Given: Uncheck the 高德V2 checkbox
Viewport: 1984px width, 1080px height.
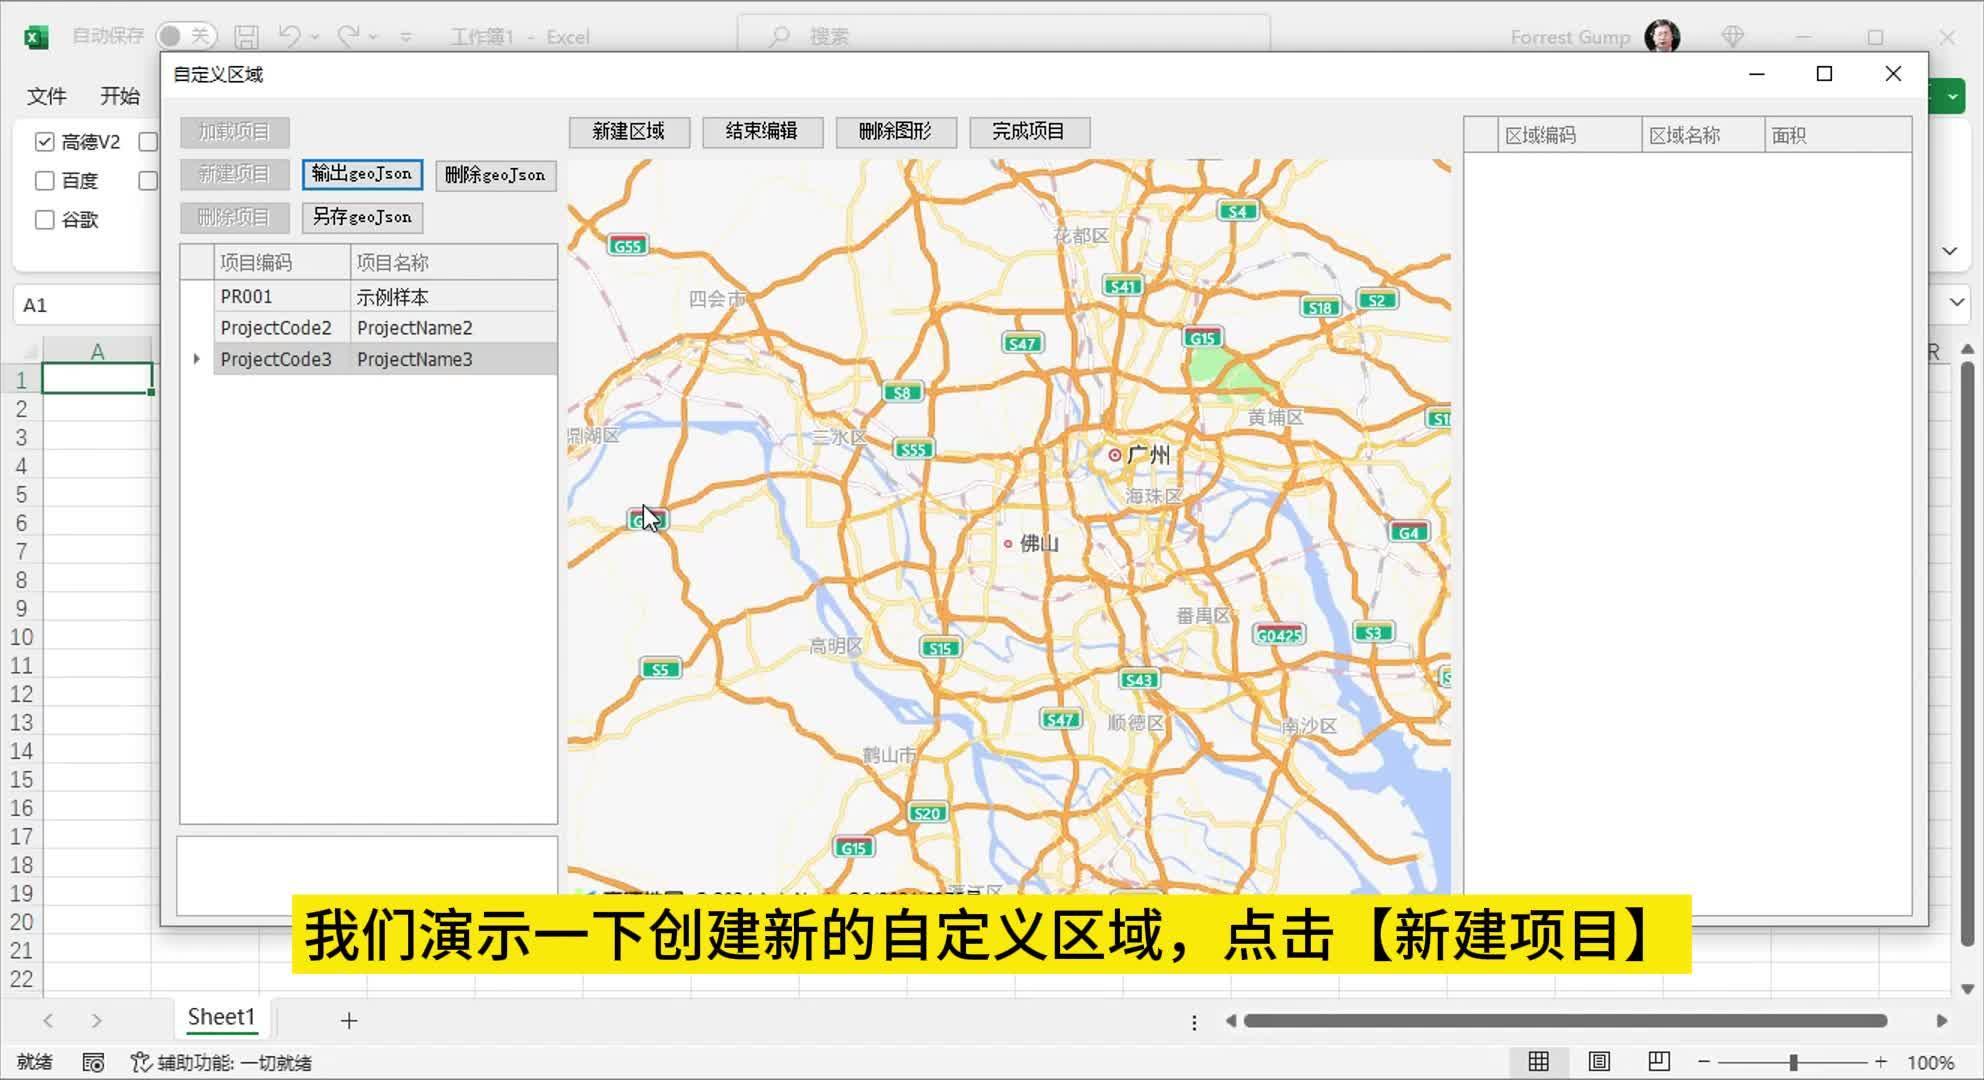Looking at the screenshot, I should click(x=44, y=141).
